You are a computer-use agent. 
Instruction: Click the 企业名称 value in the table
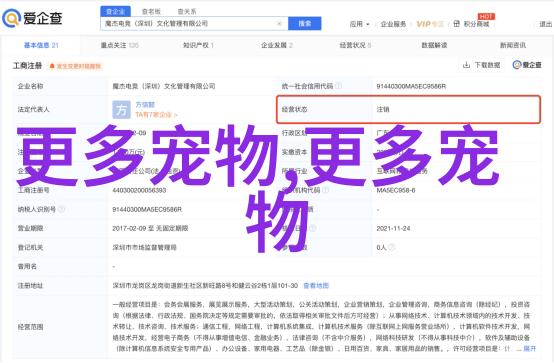[x=164, y=86]
